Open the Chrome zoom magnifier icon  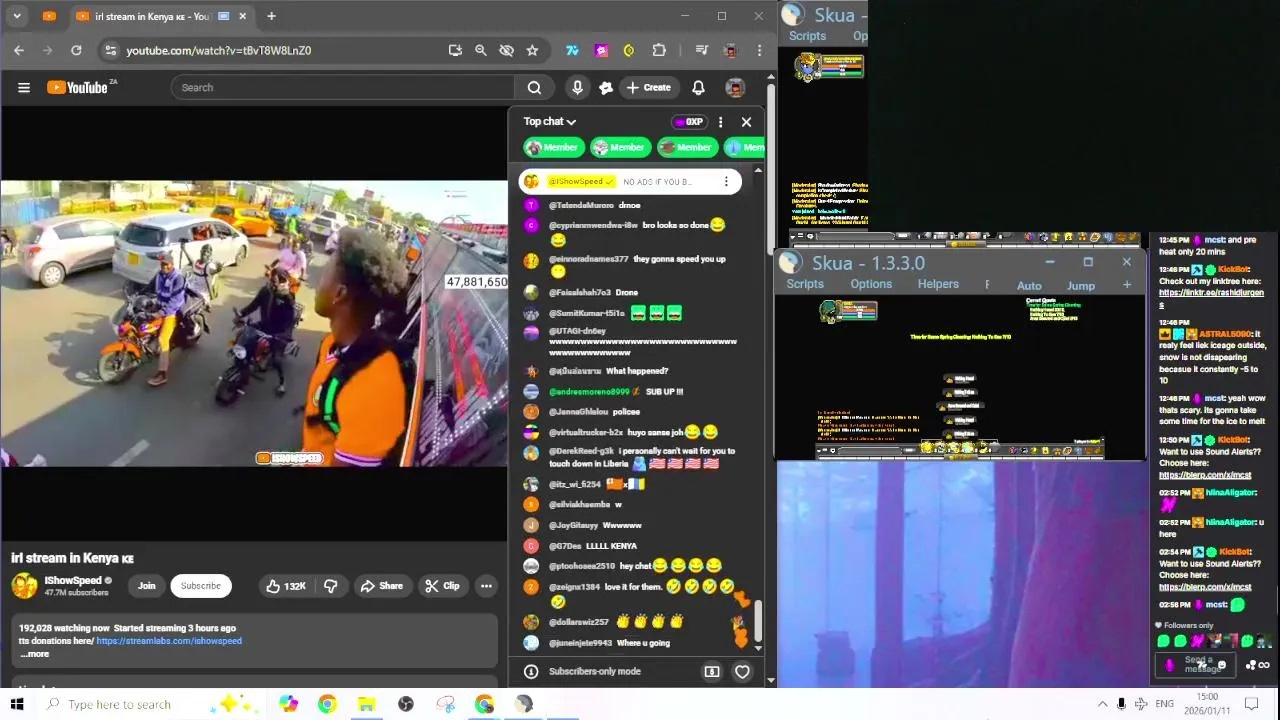pyautogui.click(x=480, y=50)
